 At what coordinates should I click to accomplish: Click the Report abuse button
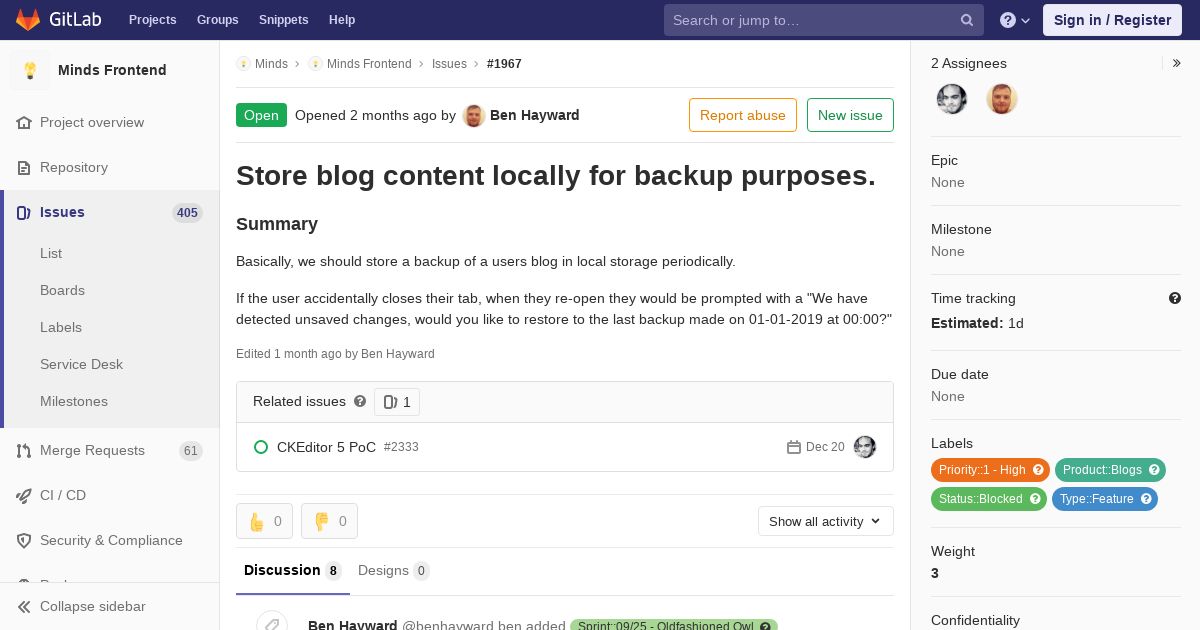pyautogui.click(x=742, y=115)
